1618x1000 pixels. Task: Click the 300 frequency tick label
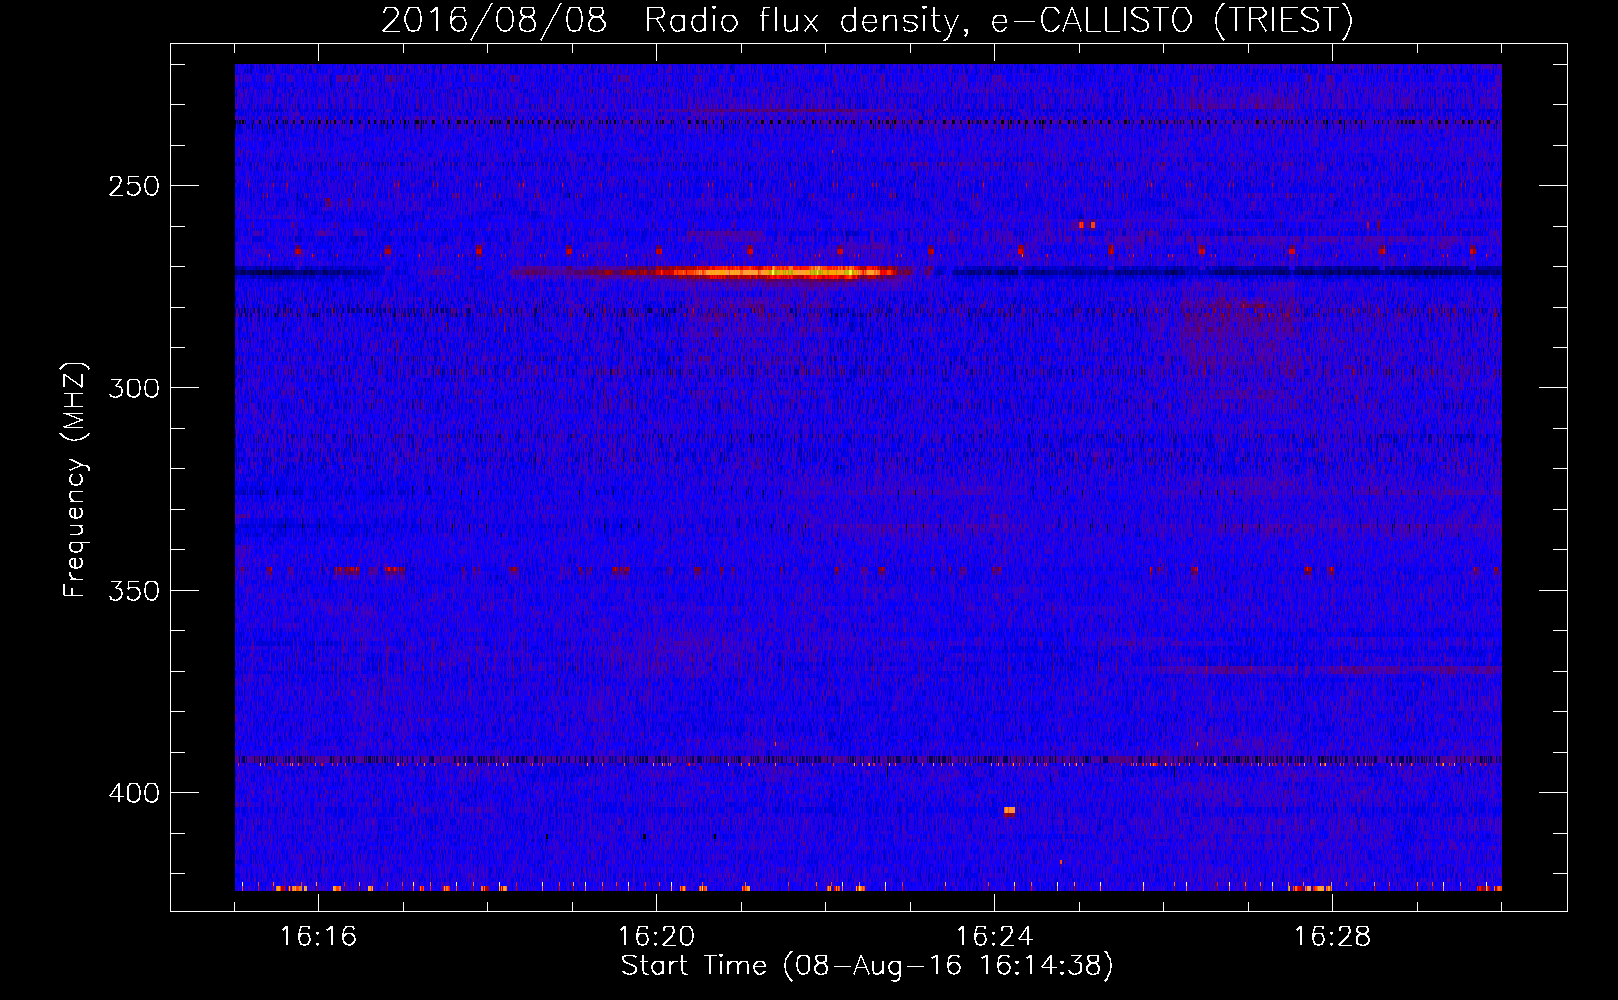tap(134, 388)
